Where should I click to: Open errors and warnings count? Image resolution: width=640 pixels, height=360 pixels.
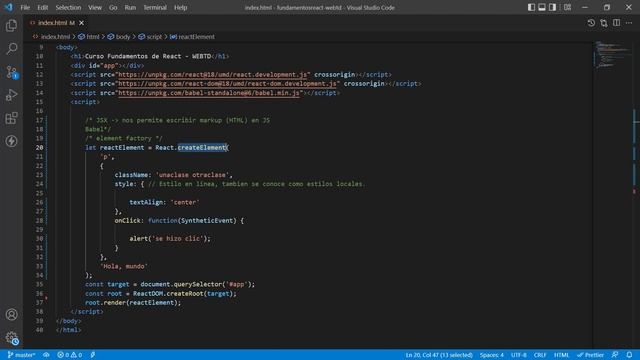(x=69, y=355)
